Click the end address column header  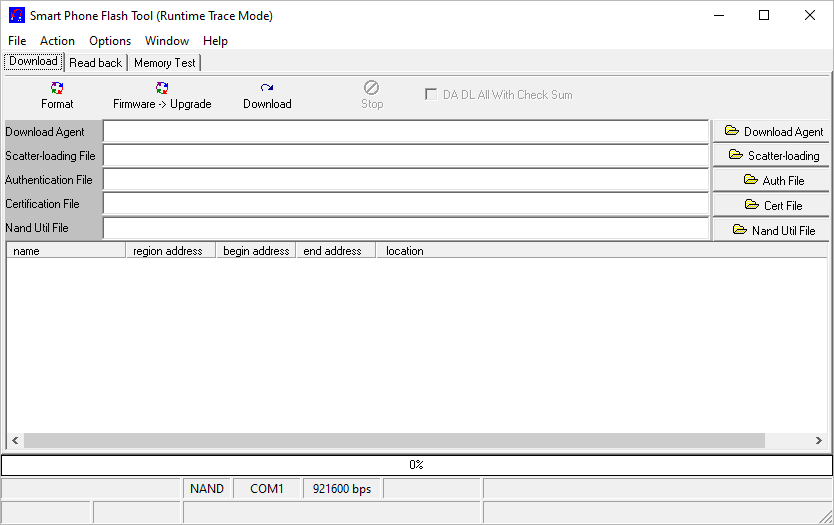[x=336, y=251]
